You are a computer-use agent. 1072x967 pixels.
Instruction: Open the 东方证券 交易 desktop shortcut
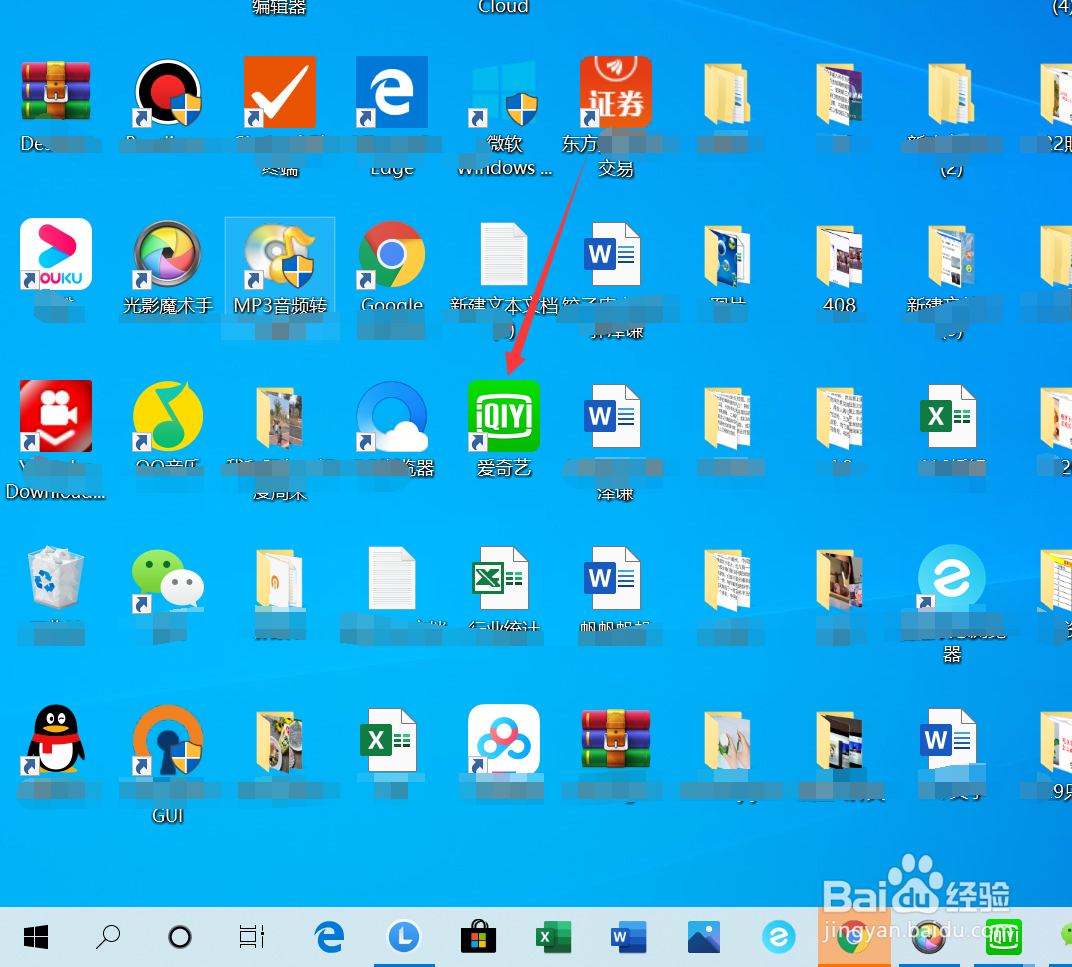tap(615, 92)
